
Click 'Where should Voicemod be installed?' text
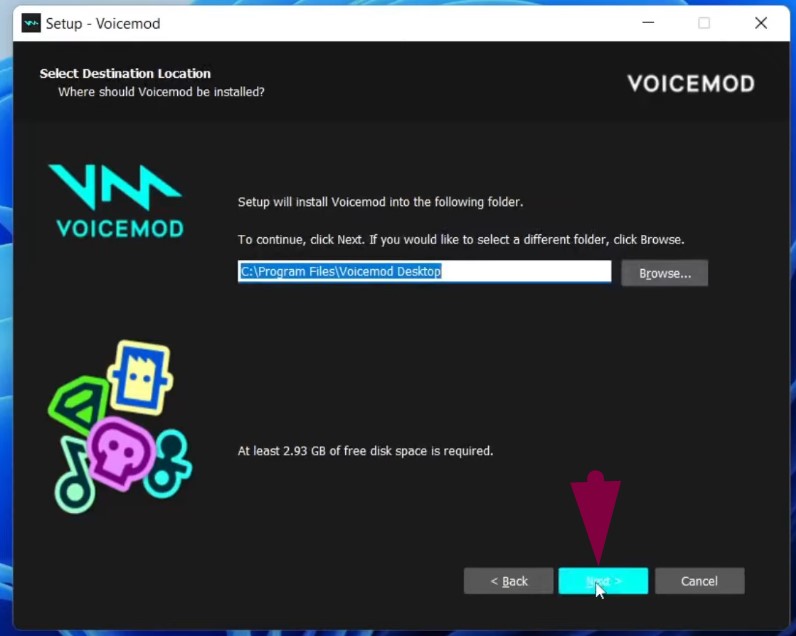161,92
